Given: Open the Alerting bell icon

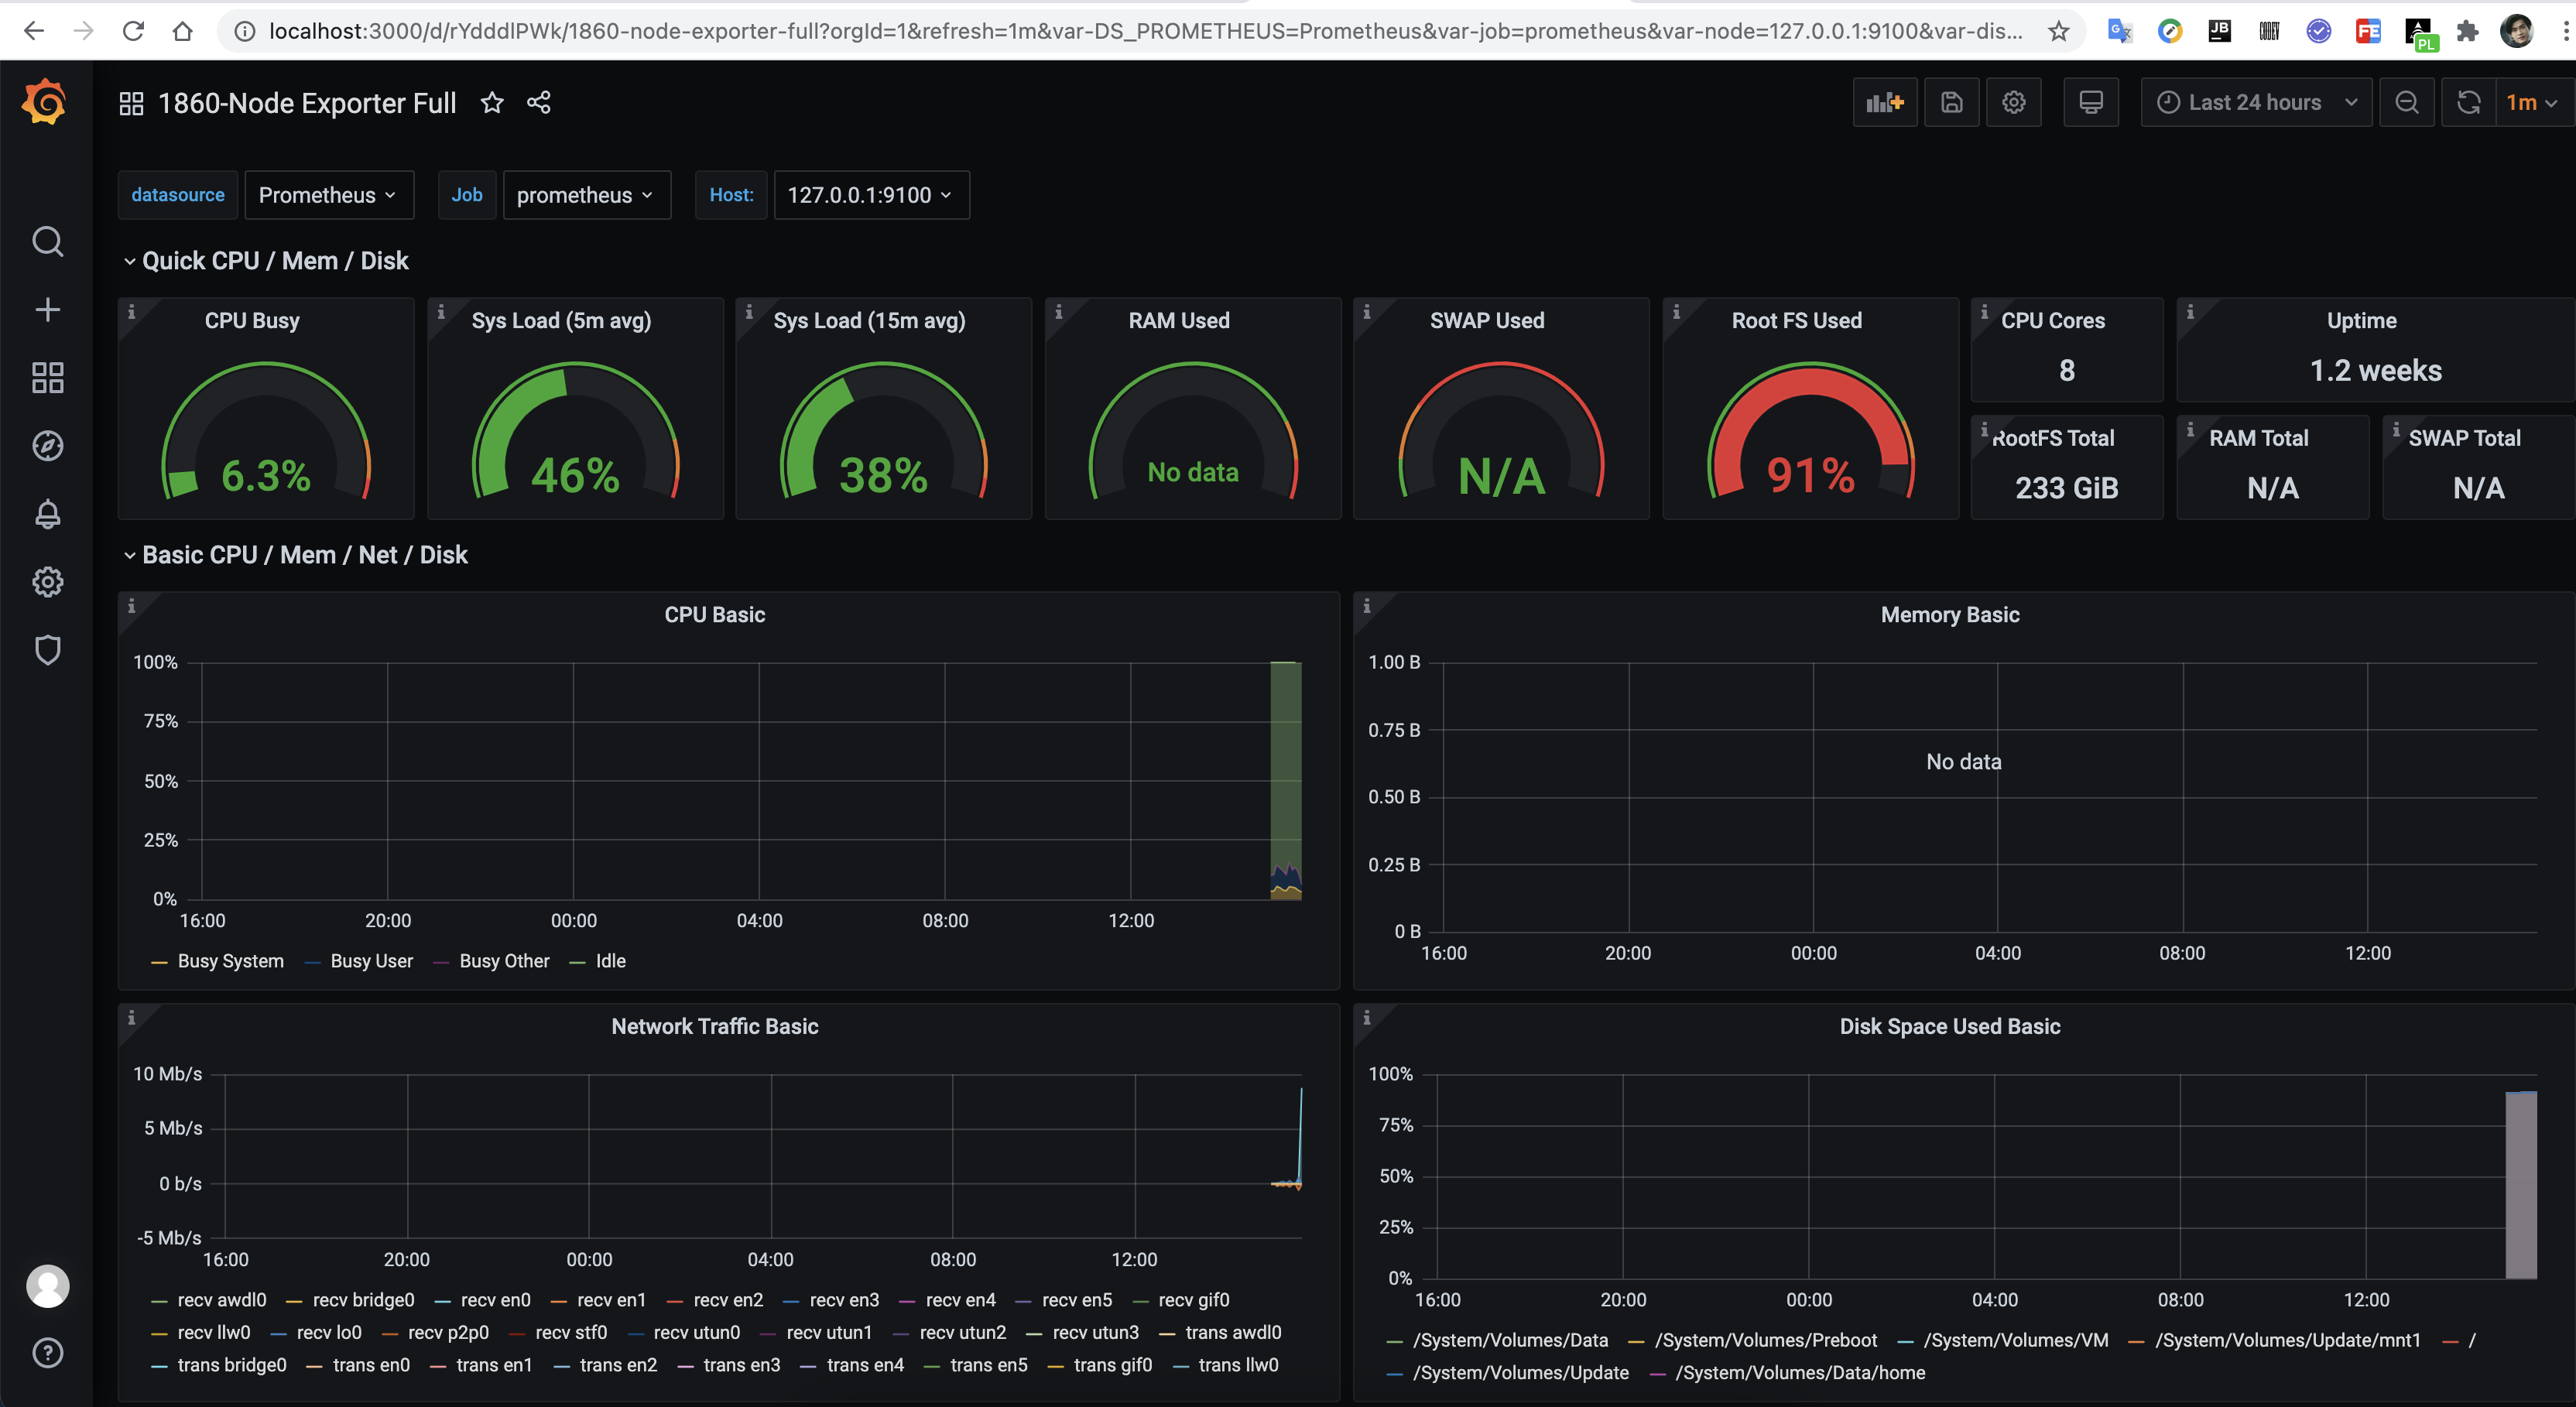Looking at the screenshot, I should click(47, 514).
